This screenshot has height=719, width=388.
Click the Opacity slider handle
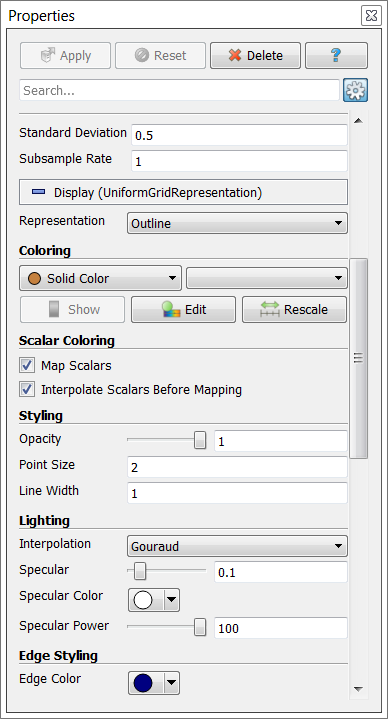(200, 441)
